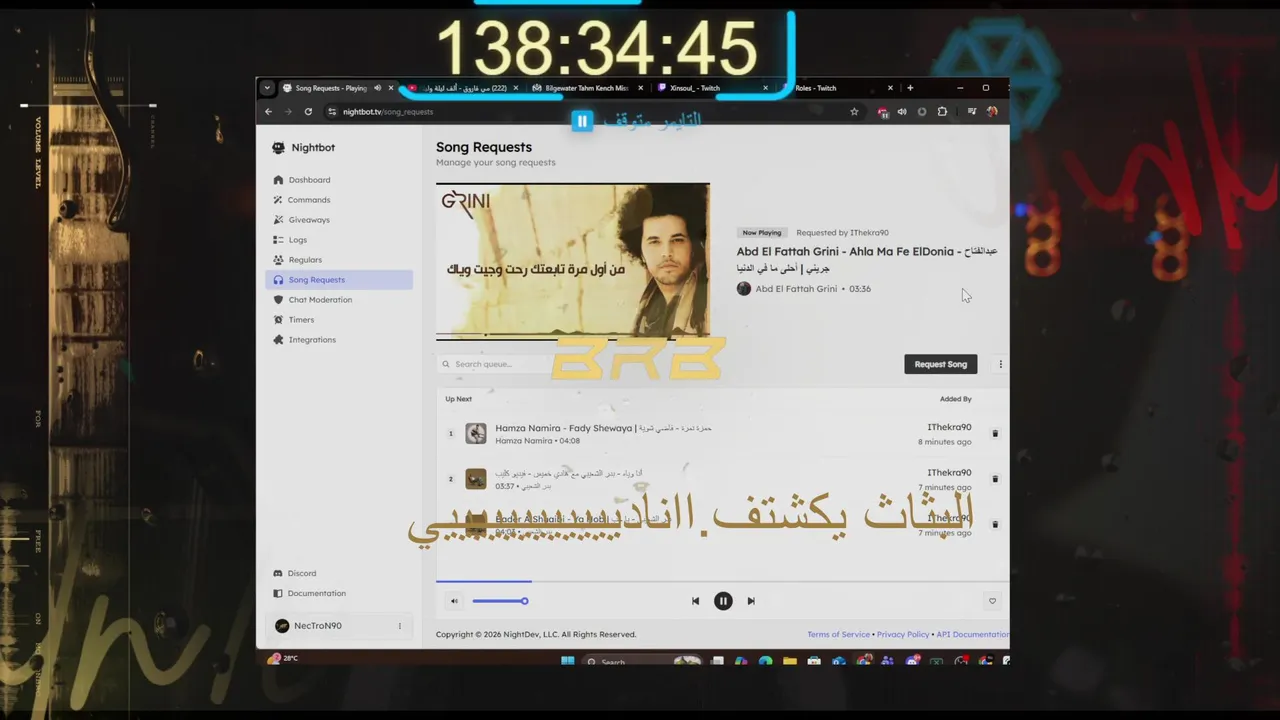Go back to the previous song
This screenshot has width=1280, height=720.
click(x=696, y=601)
